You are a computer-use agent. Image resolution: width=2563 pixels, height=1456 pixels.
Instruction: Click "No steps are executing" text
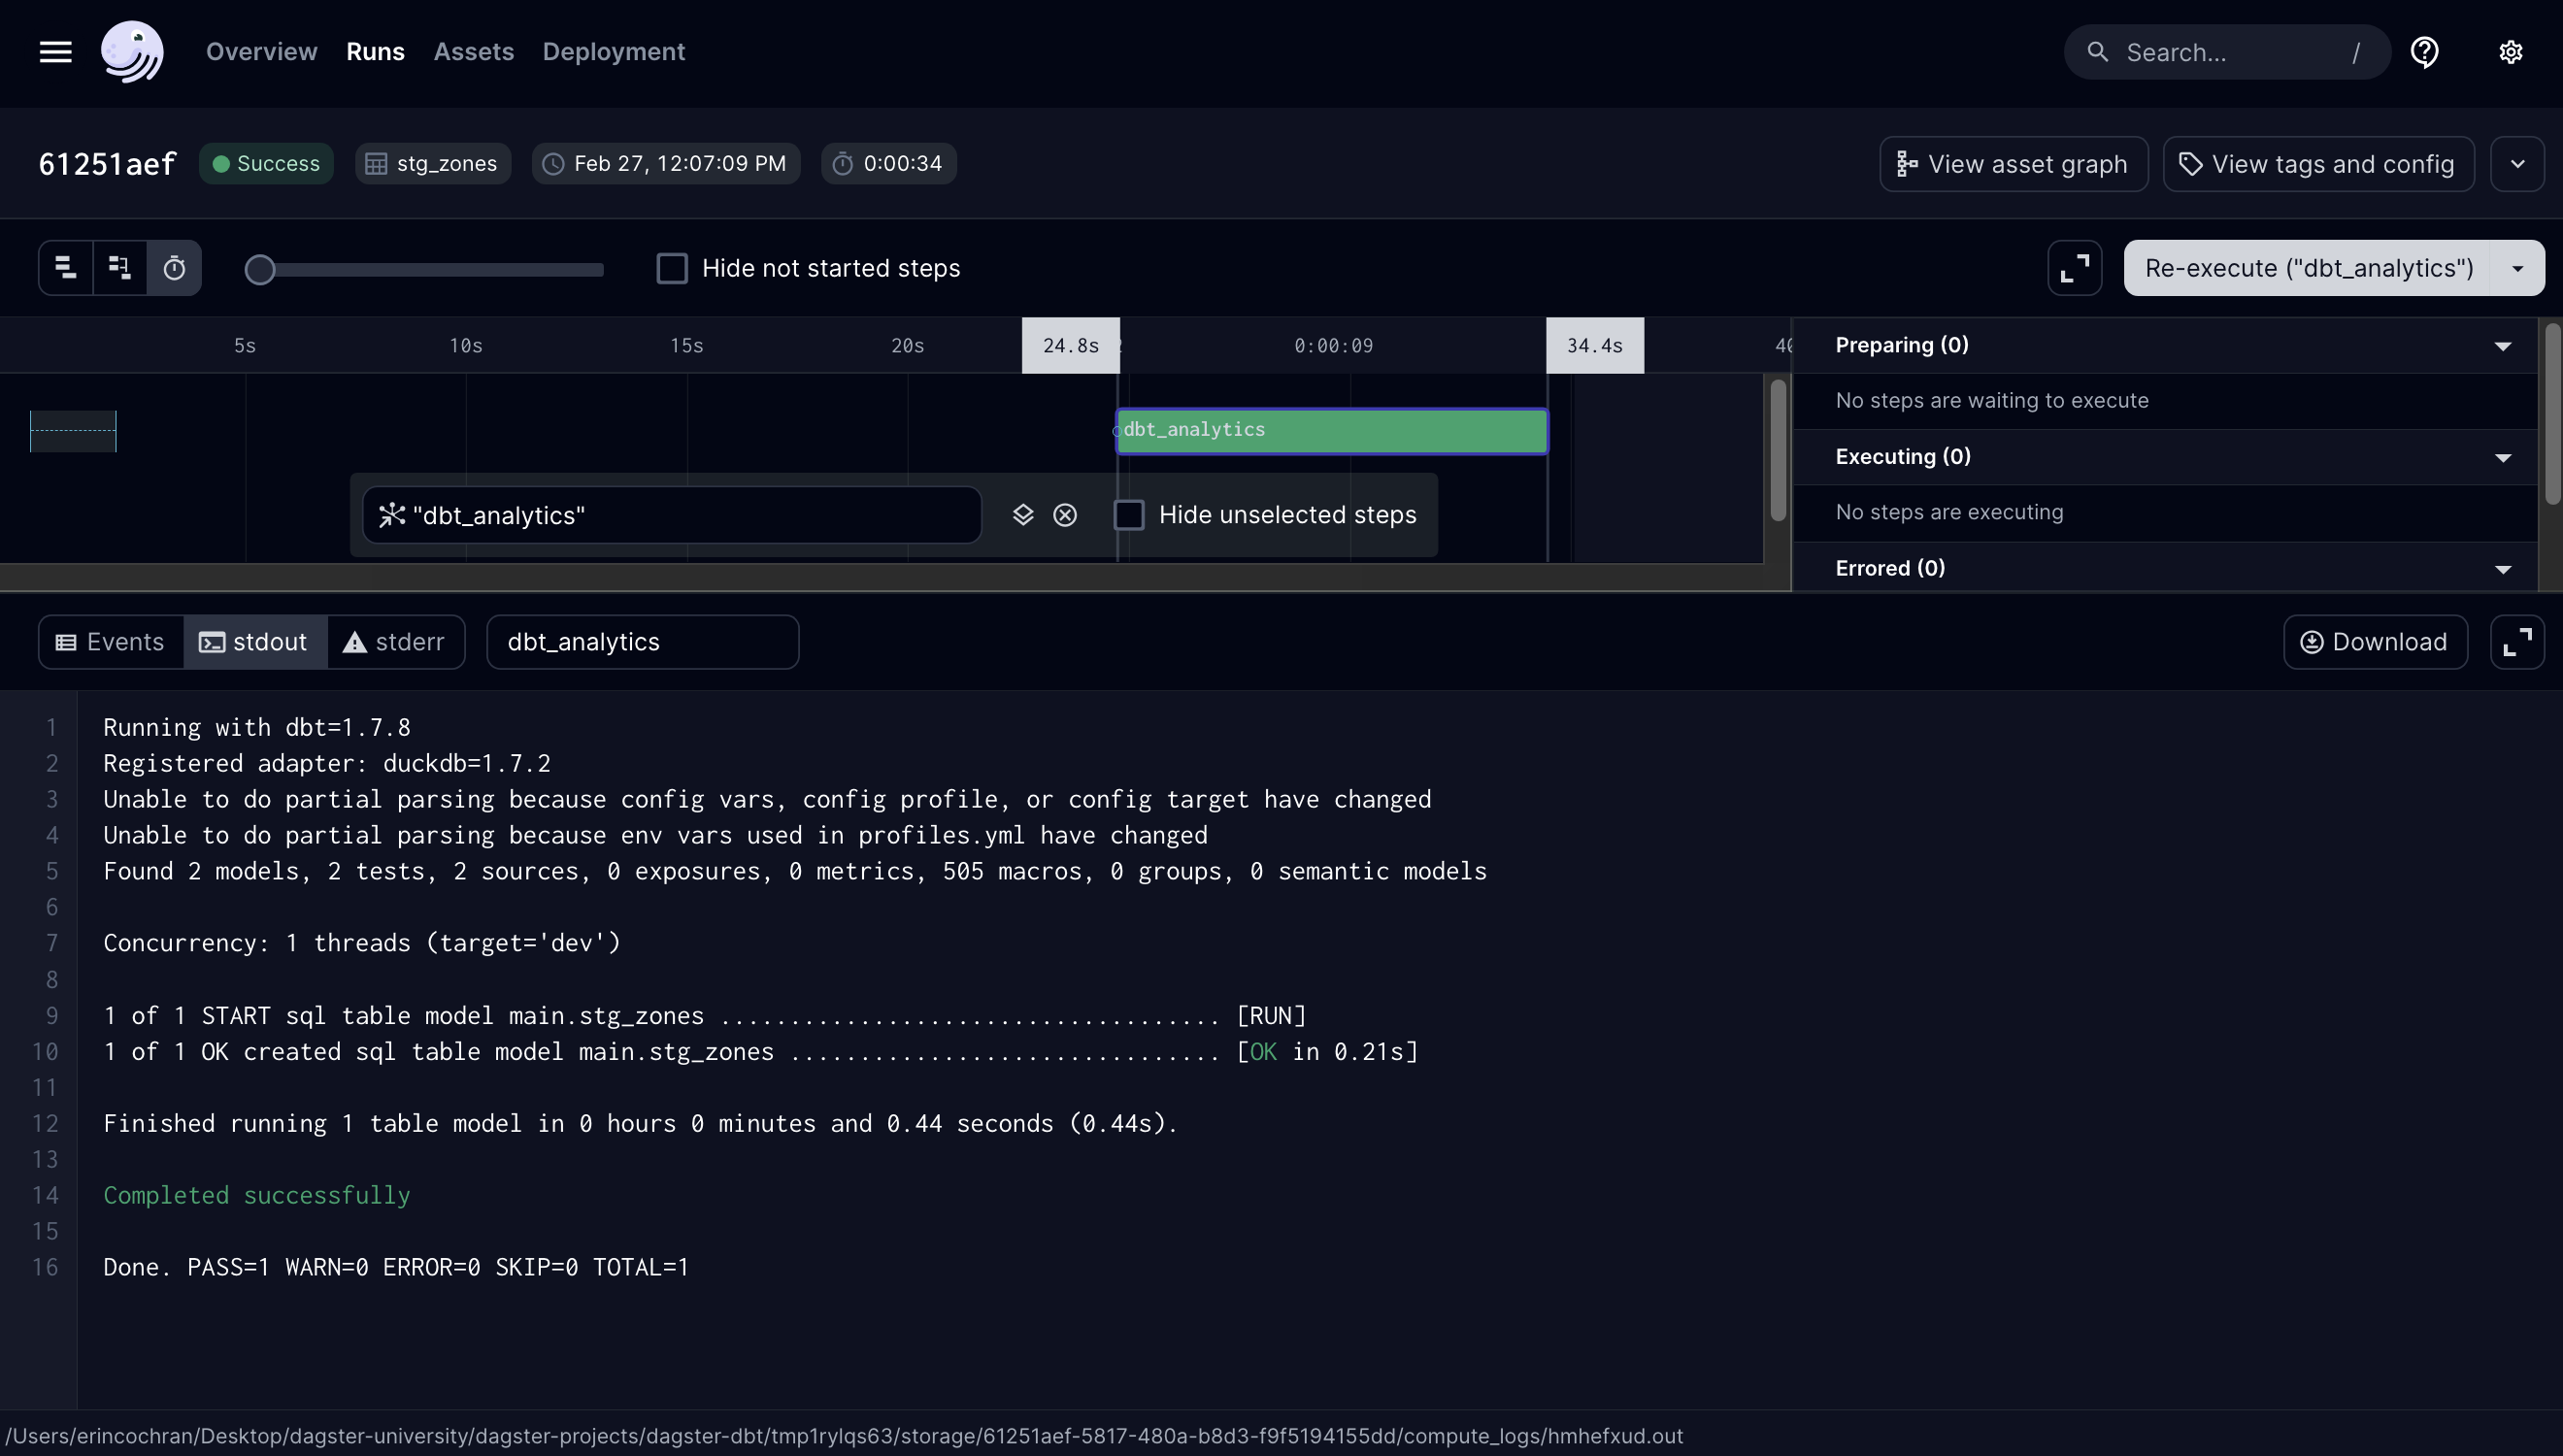coord(1949,512)
